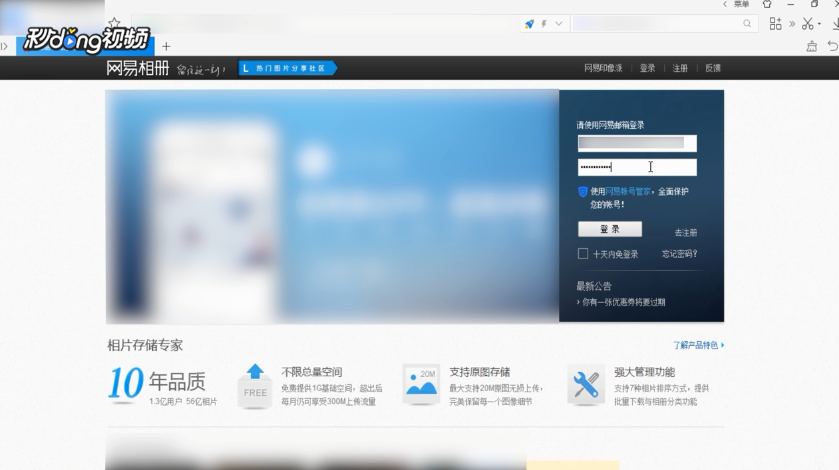Click the 网易帐号管家 link
Viewport: 839px width, 470px height.
click(628, 191)
